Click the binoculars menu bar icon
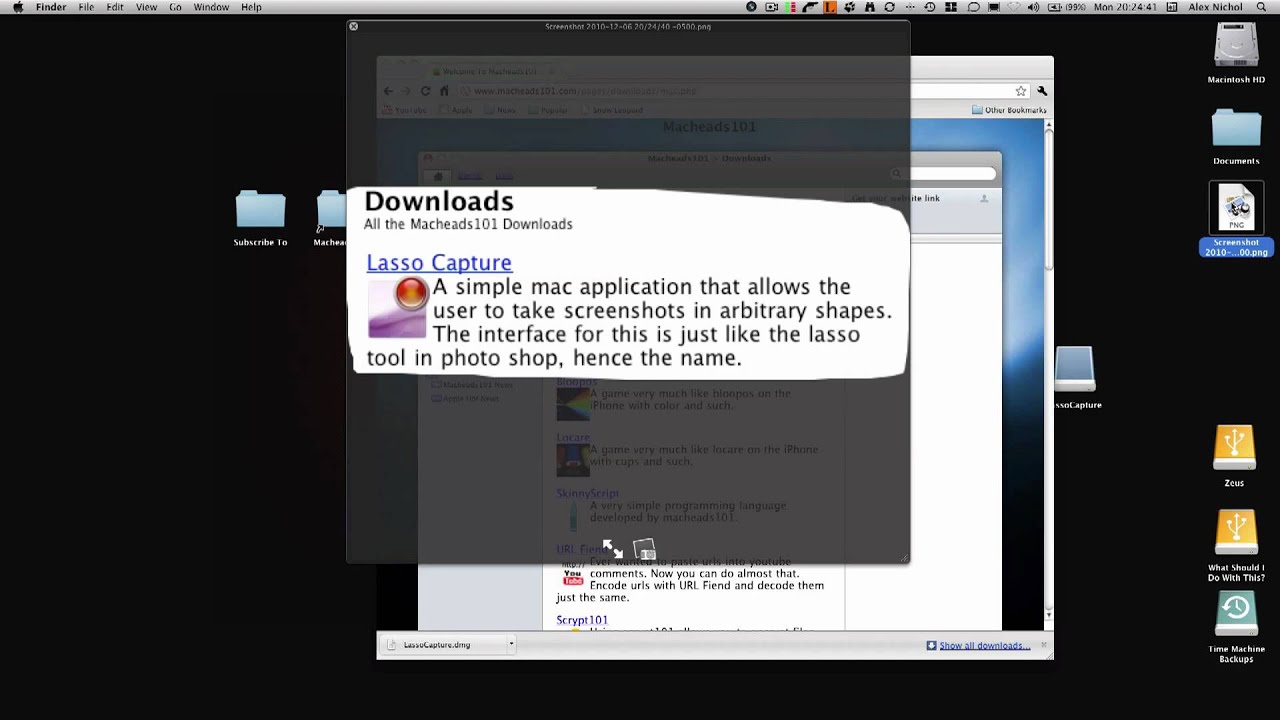The width and height of the screenshot is (1280, 720). (x=869, y=7)
